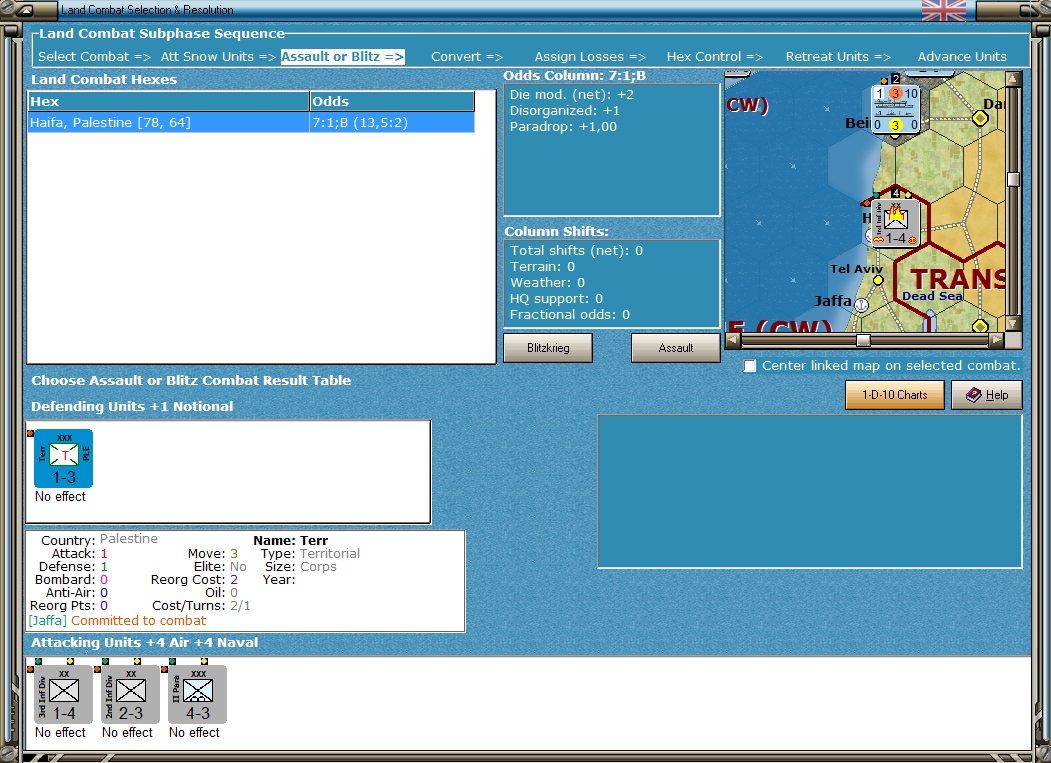Open the 1-D-10 Charts
This screenshot has height=763, width=1051.
pos(895,395)
